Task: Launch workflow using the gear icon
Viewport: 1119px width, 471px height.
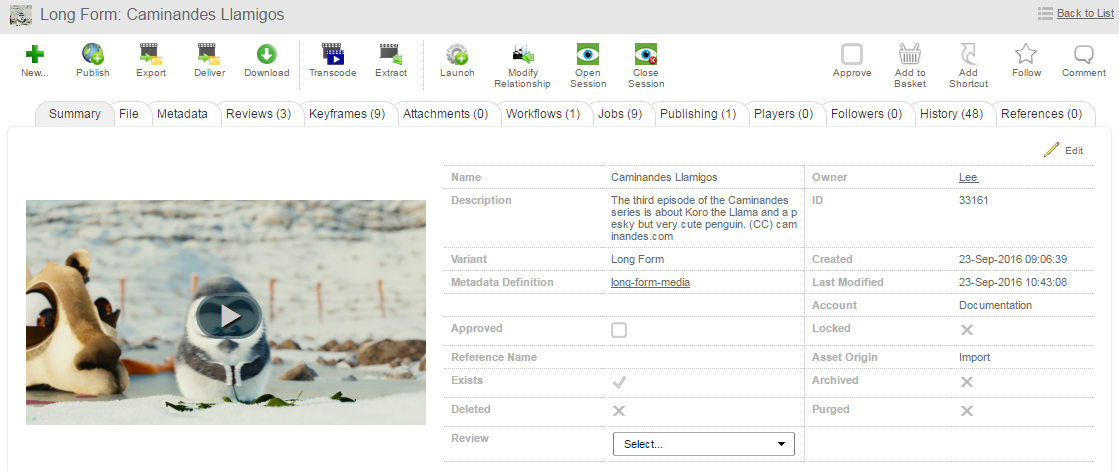Action: point(457,54)
